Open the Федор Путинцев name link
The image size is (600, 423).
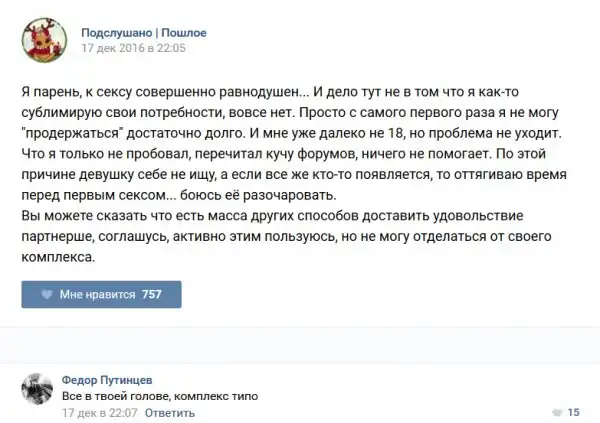[x=108, y=380]
